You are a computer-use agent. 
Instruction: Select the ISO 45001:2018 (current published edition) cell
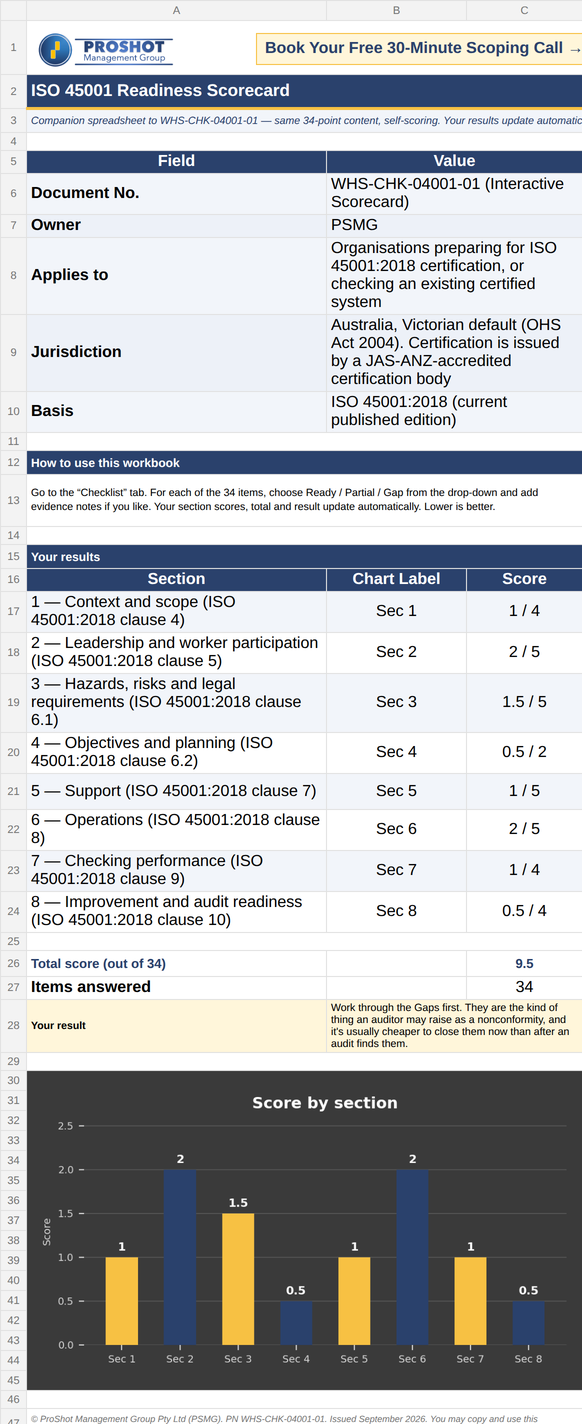coord(454,411)
